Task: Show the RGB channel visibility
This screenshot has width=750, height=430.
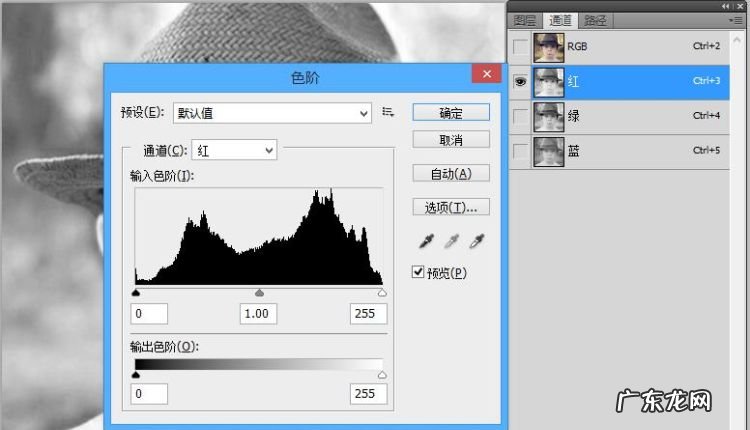Action: pyautogui.click(x=519, y=48)
